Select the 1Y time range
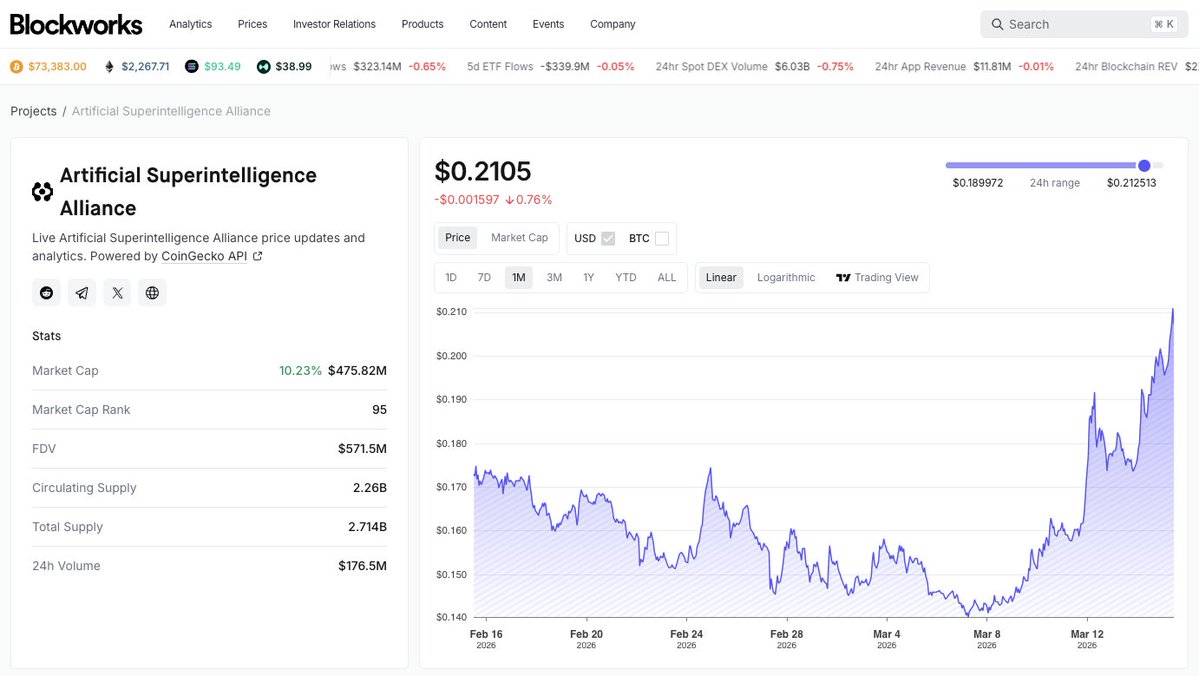This screenshot has width=1199, height=676. click(x=589, y=278)
